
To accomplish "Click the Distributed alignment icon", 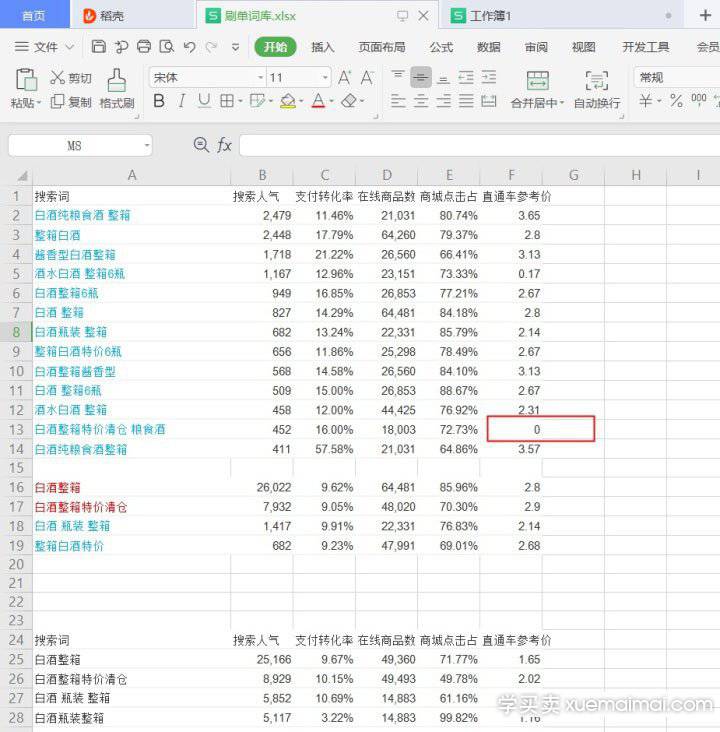I will [x=489, y=101].
